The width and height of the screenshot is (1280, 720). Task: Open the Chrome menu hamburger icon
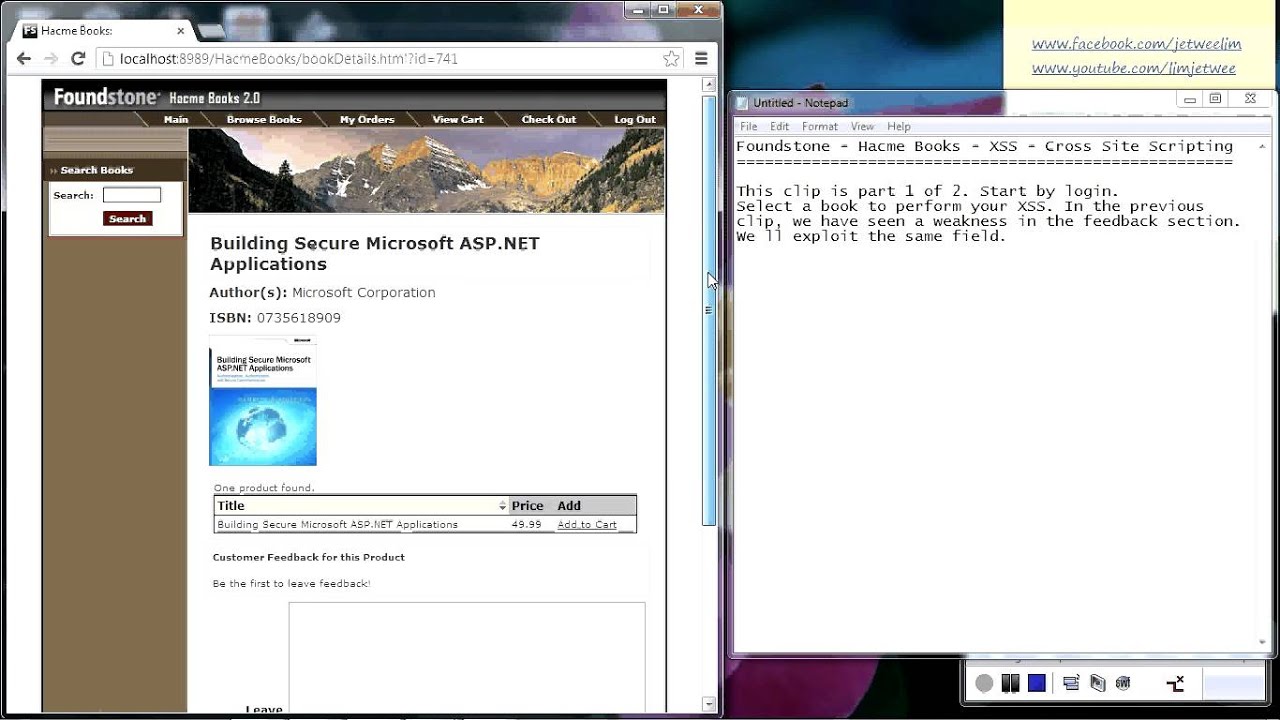click(x=701, y=59)
